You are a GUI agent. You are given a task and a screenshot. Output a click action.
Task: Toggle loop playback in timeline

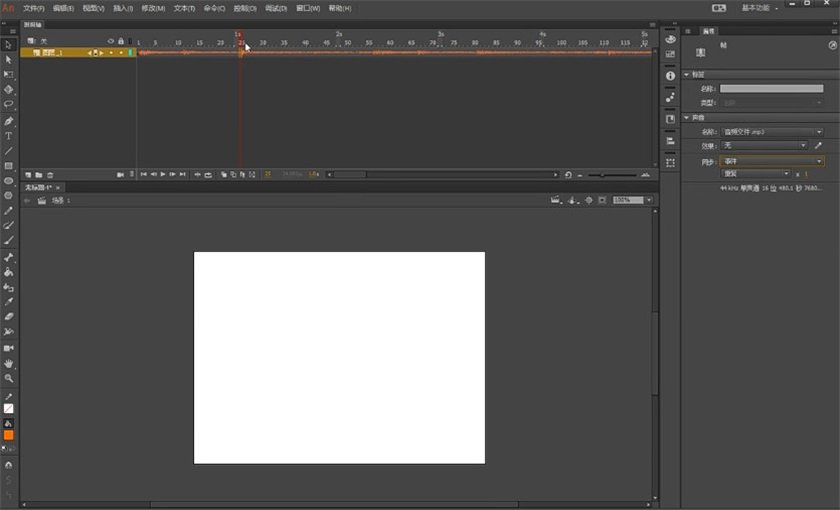pyautogui.click(x=208, y=175)
